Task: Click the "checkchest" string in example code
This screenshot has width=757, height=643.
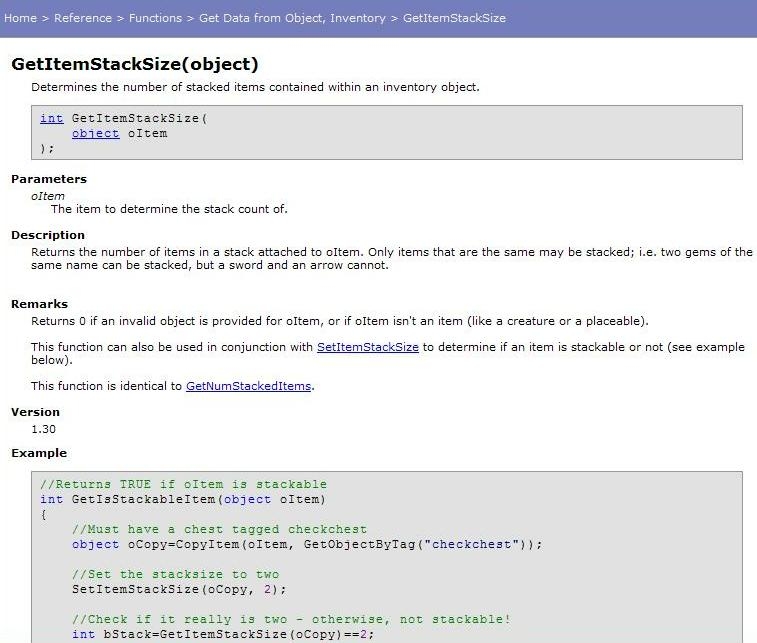Action: pos(477,544)
